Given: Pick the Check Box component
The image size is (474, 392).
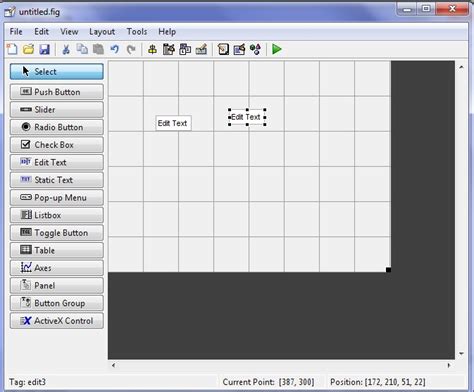Looking at the screenshot, I should [57, 145].
